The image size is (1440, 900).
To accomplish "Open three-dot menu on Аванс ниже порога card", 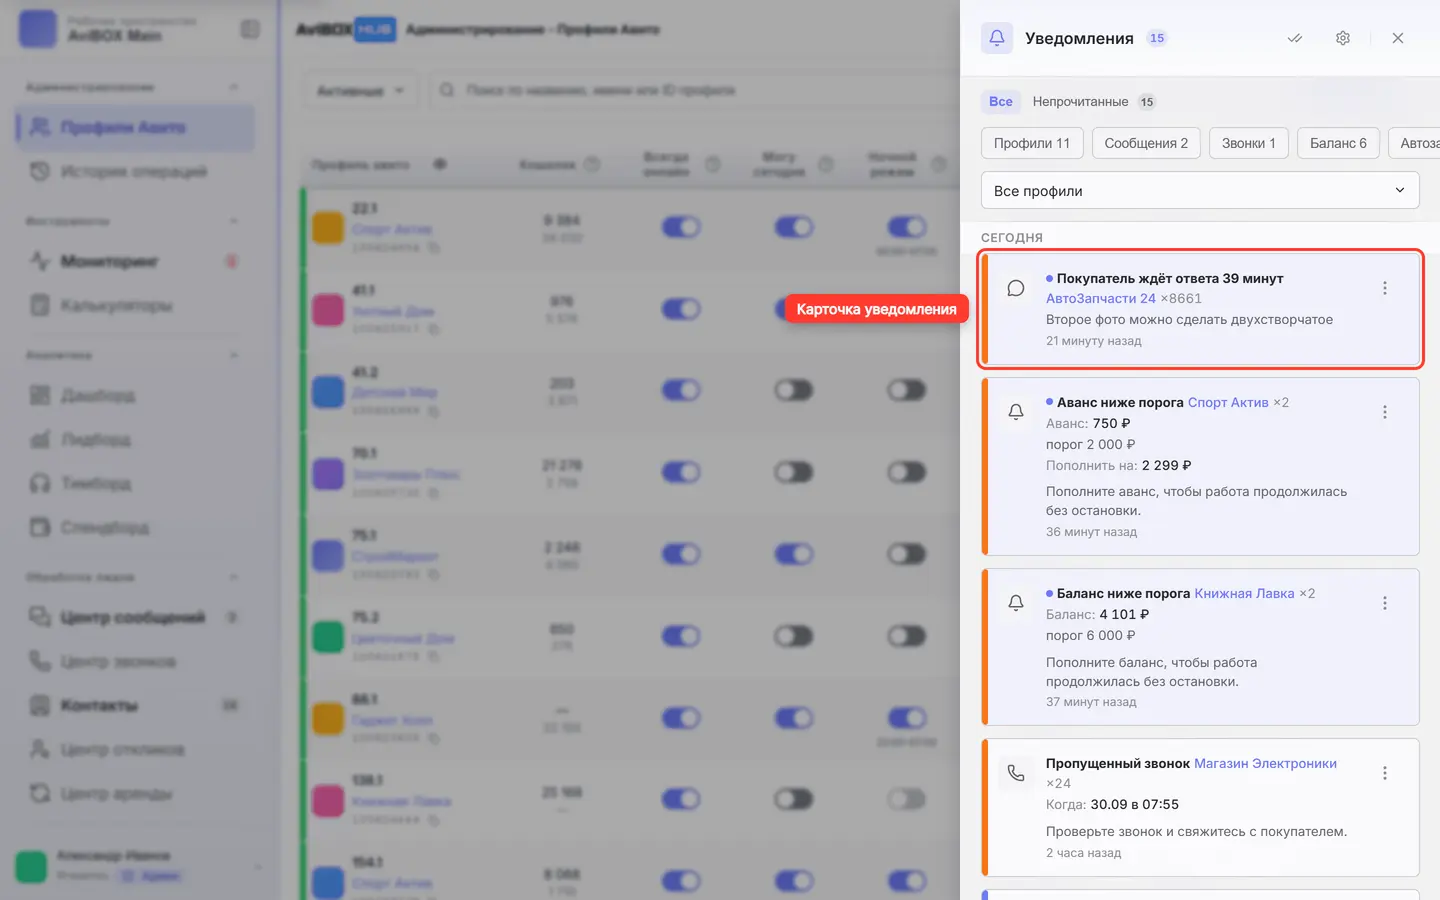I will (x=1385, y=412).
